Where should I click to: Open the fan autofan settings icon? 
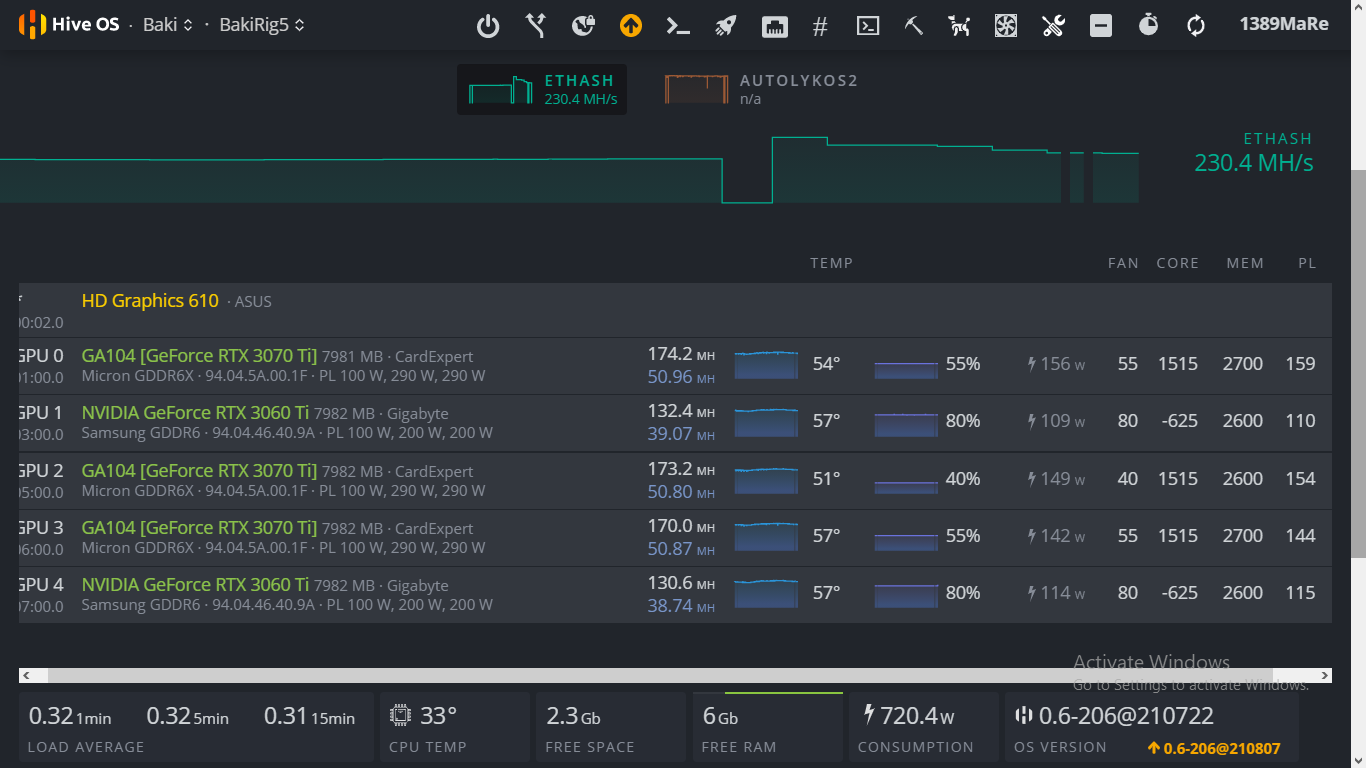tap(1006, 26)
